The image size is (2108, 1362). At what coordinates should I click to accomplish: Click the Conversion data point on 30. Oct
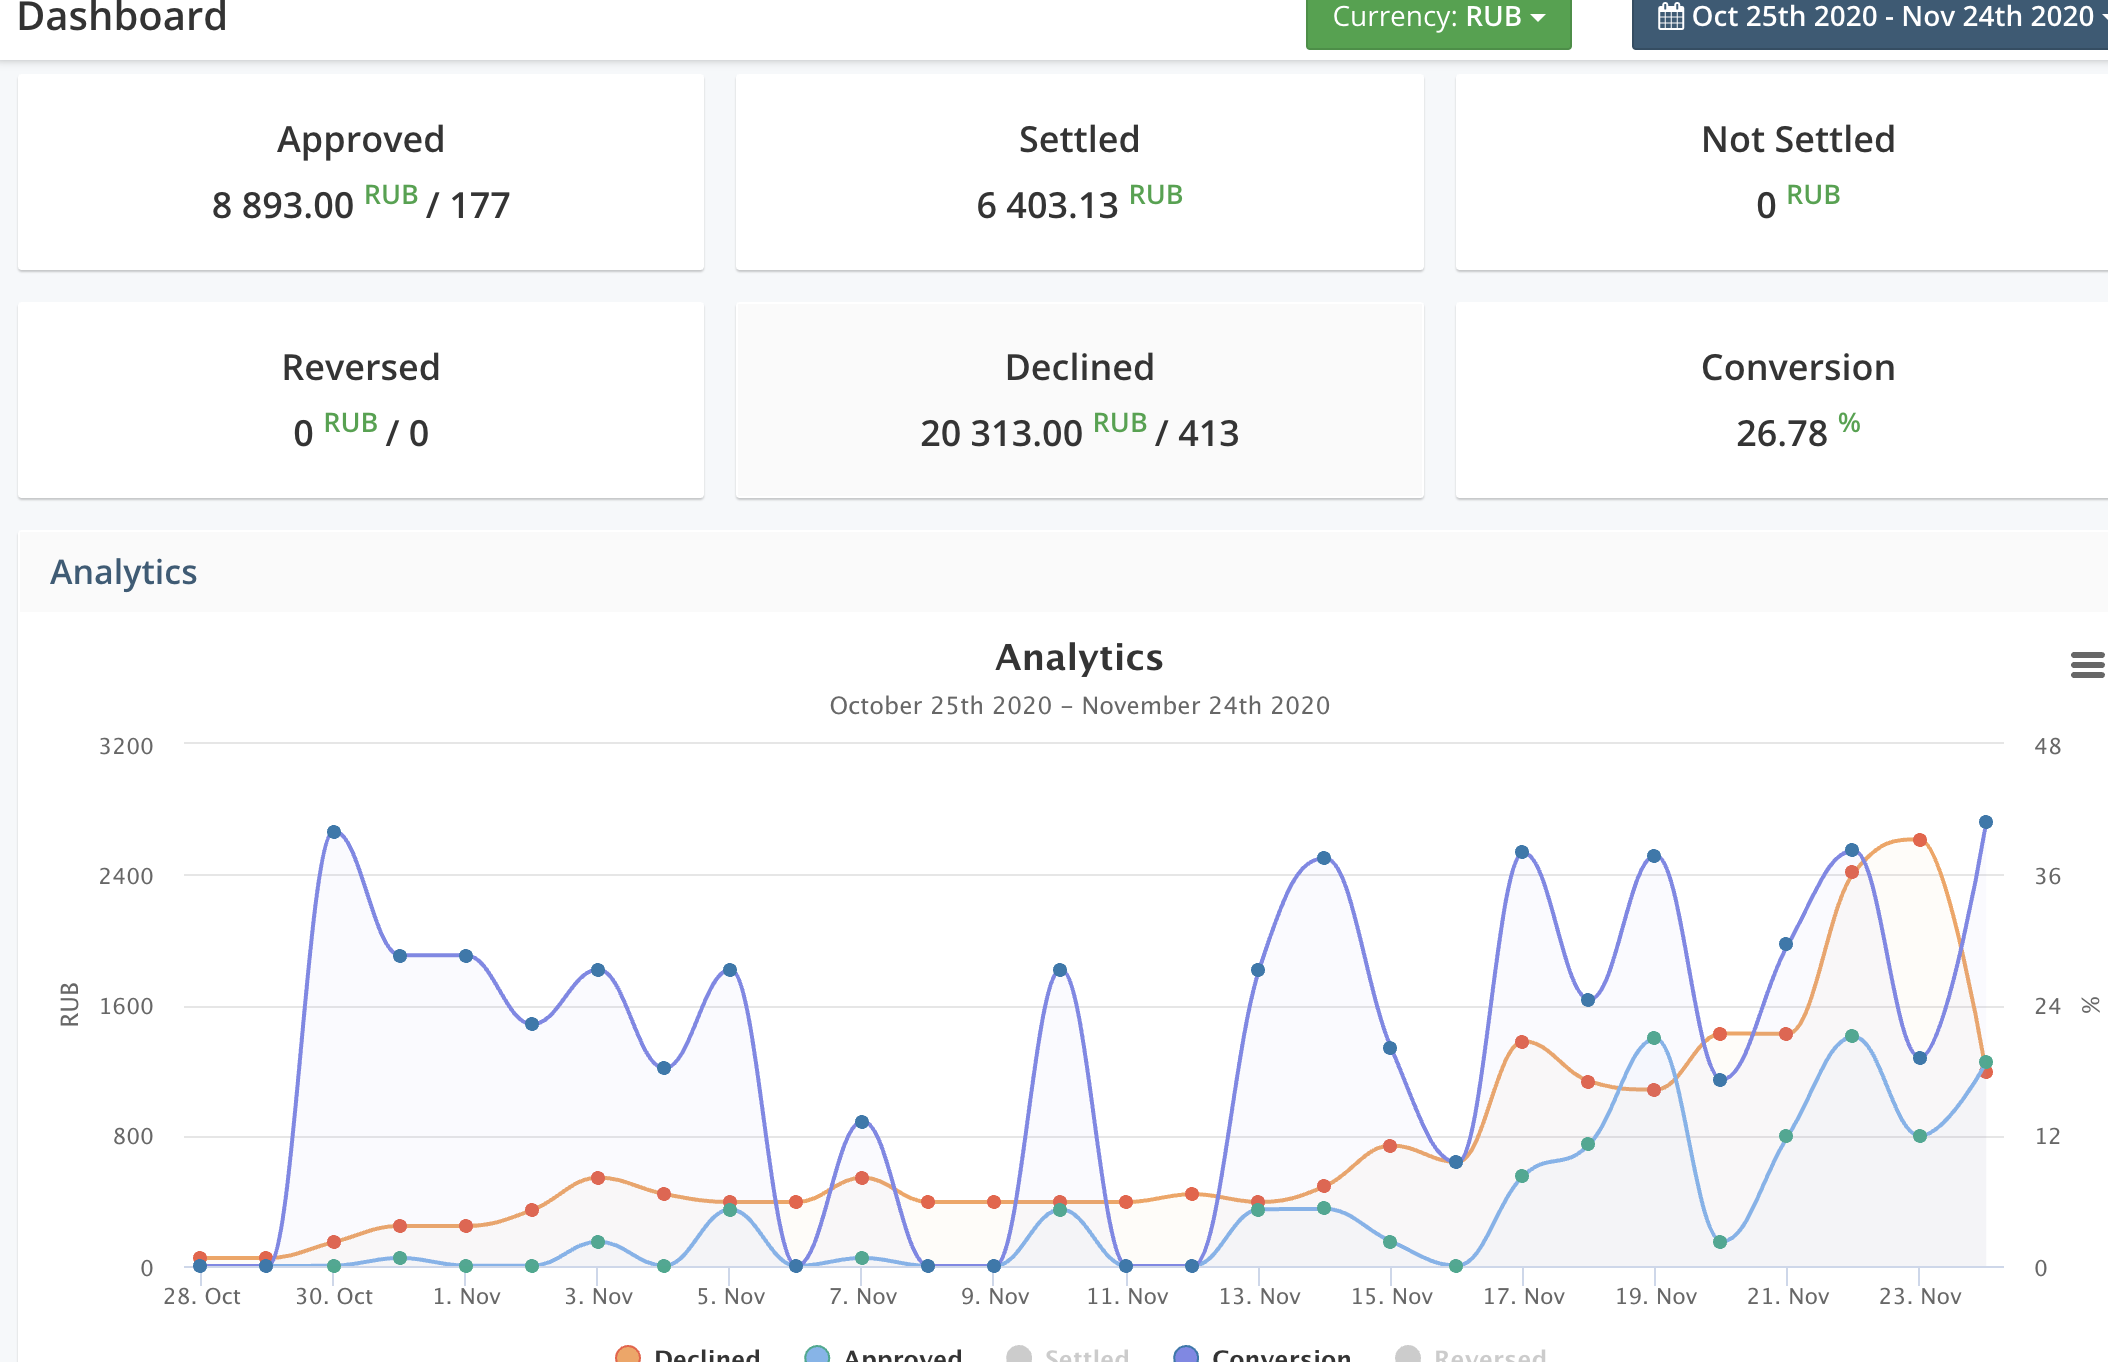coord(334,832)
